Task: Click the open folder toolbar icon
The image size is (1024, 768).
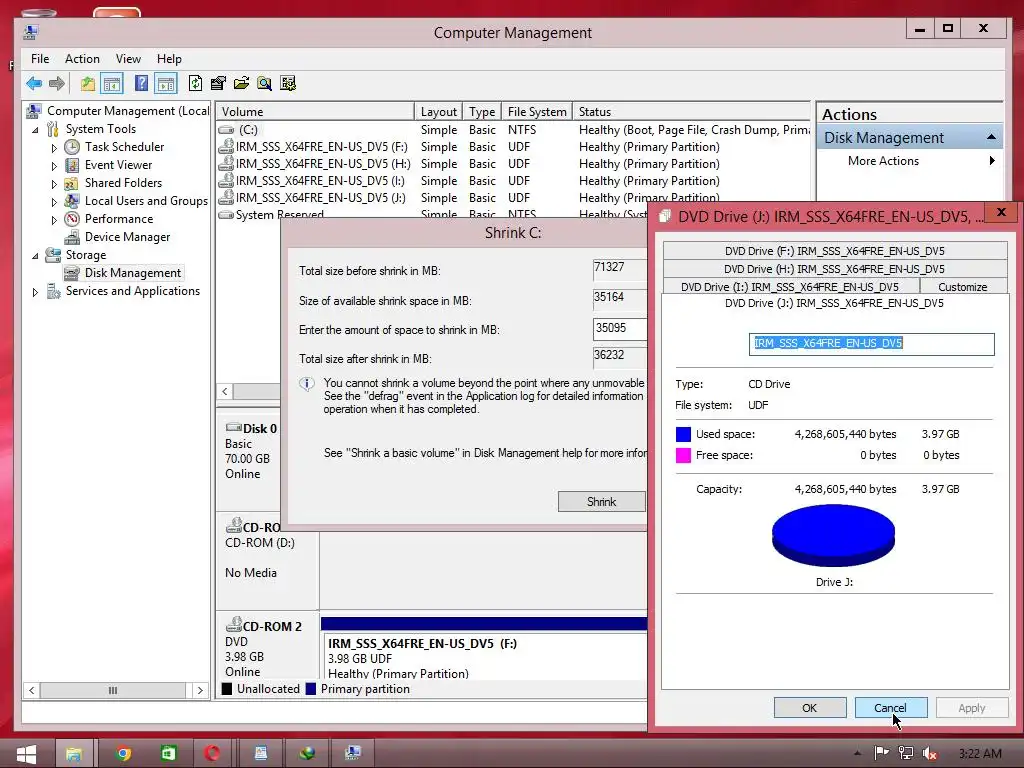Action: 241,84
